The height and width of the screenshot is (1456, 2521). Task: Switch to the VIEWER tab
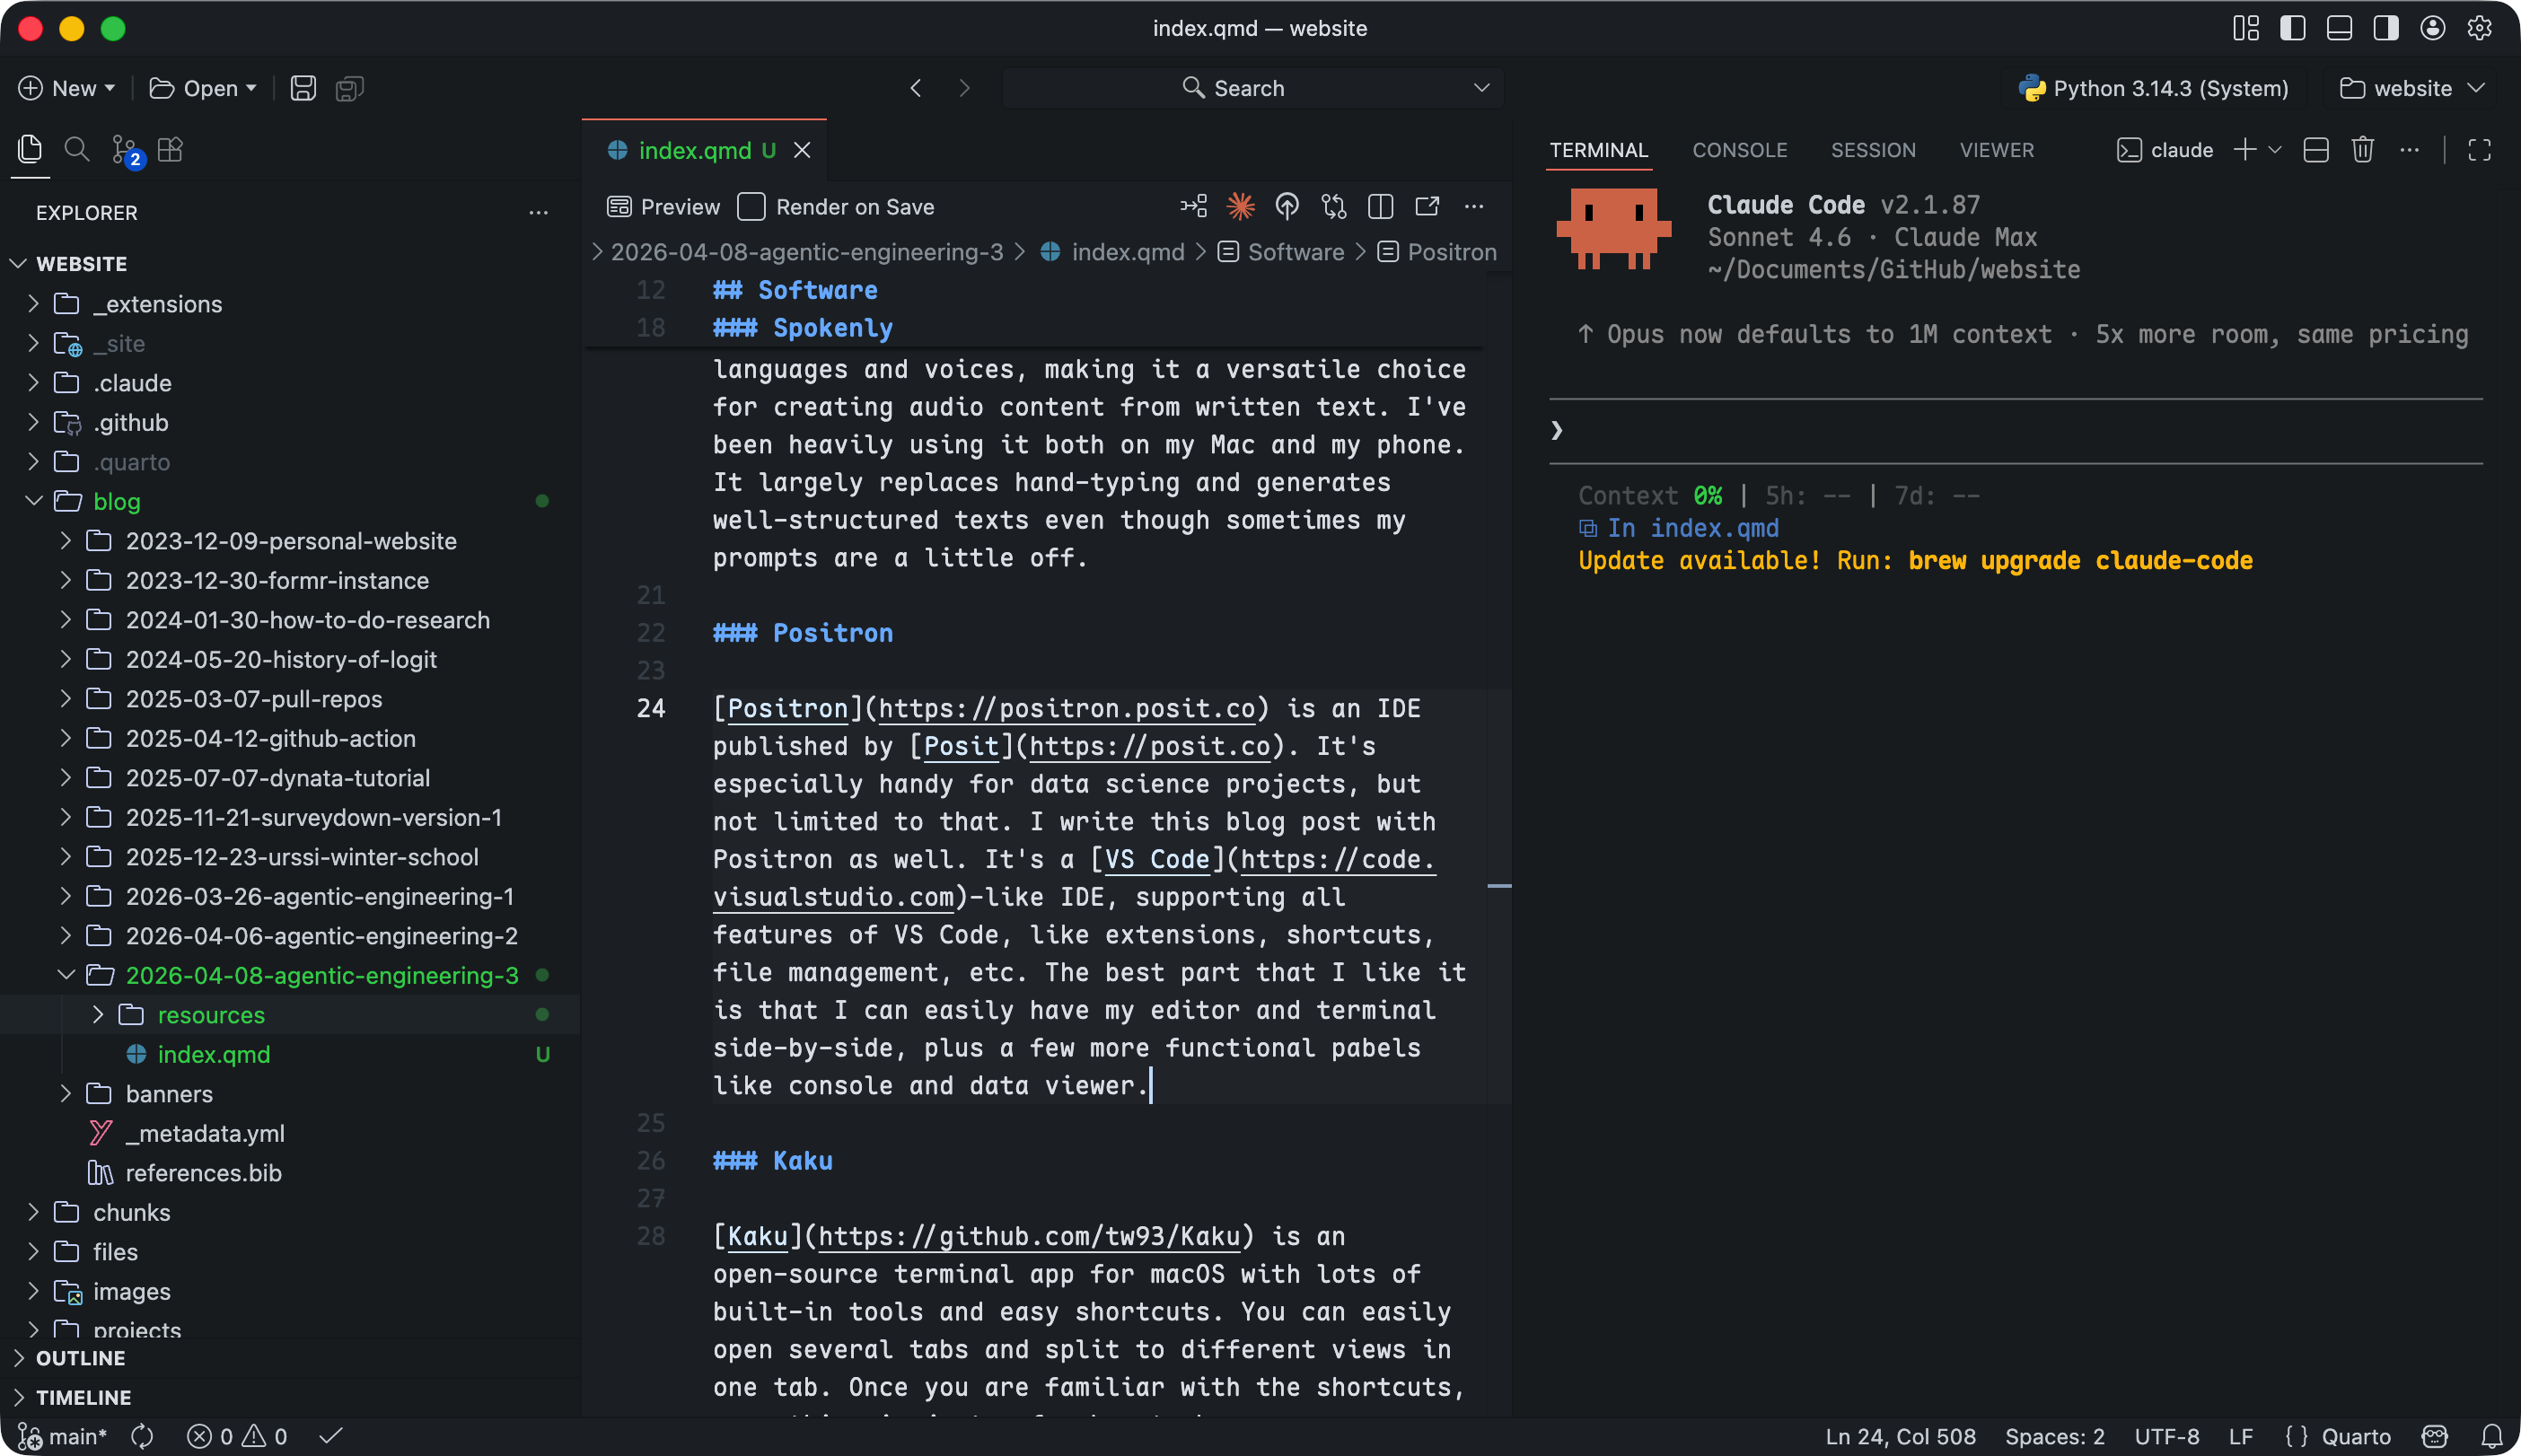[1996, 150]
